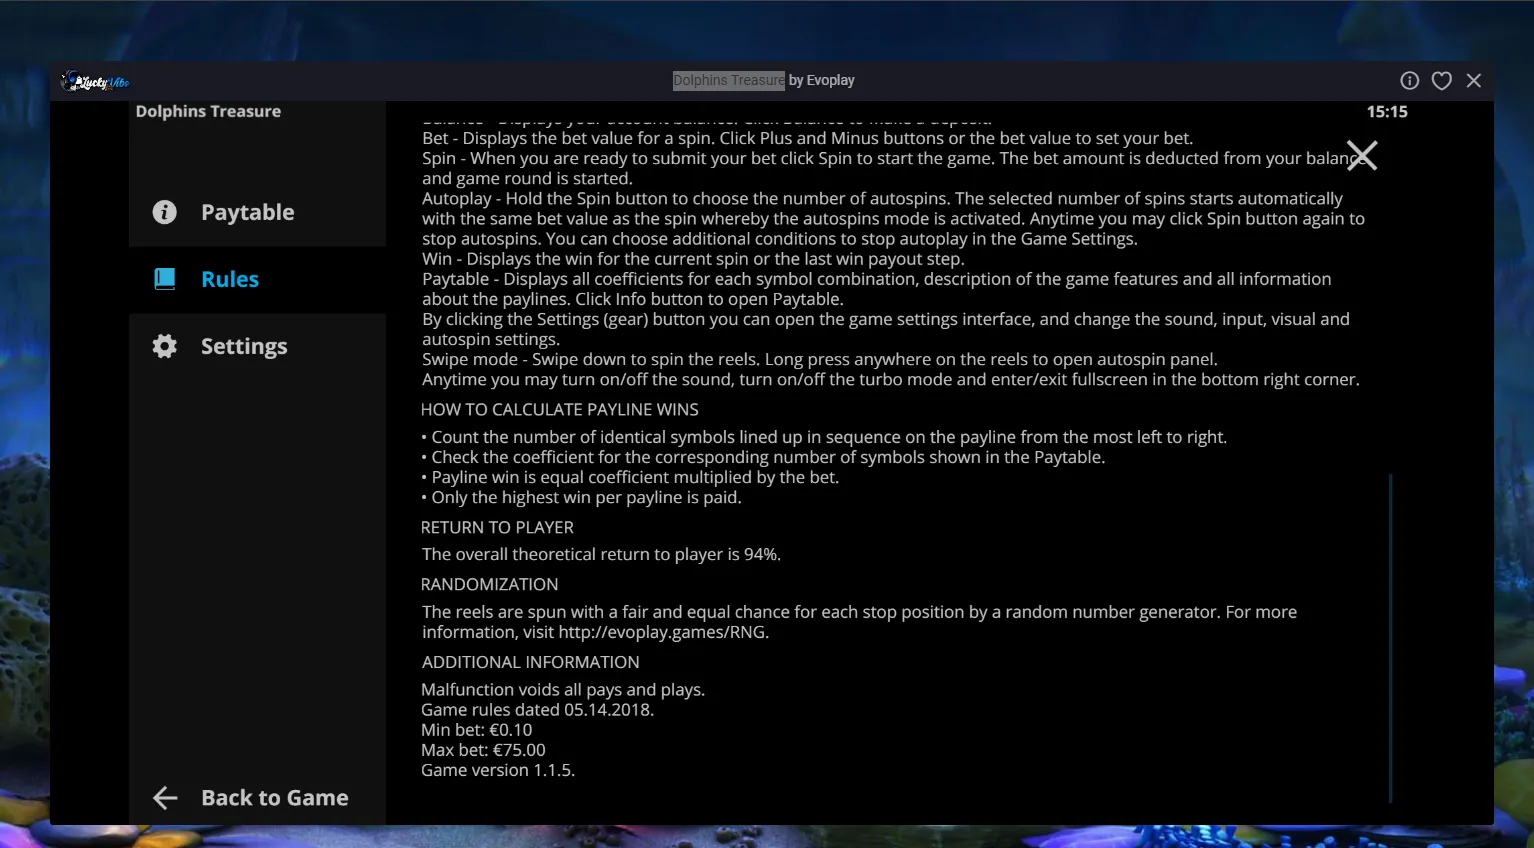Click the 'Game version 1.1.5.' line
1534x848 pixels.
click(498, 770)
